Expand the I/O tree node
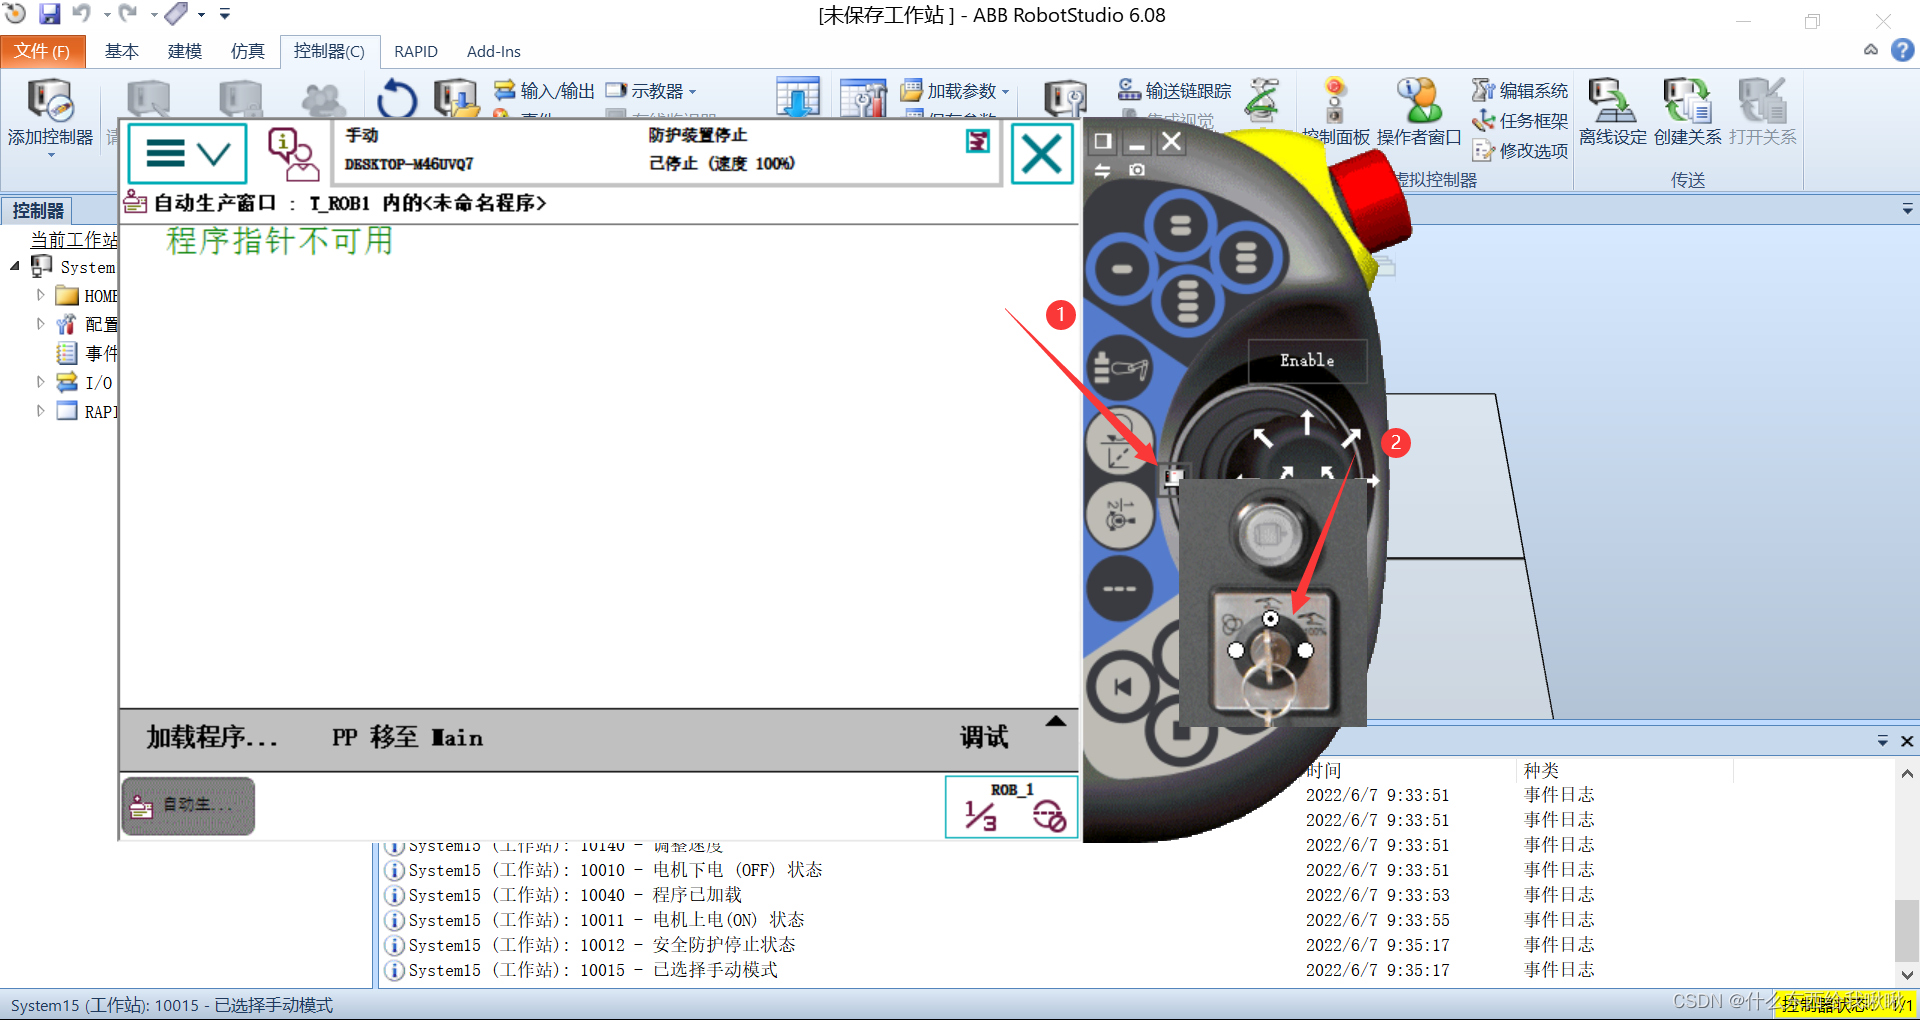Image resolution: width=1920 pixels, height=1020 pixels. coord(40,382)
